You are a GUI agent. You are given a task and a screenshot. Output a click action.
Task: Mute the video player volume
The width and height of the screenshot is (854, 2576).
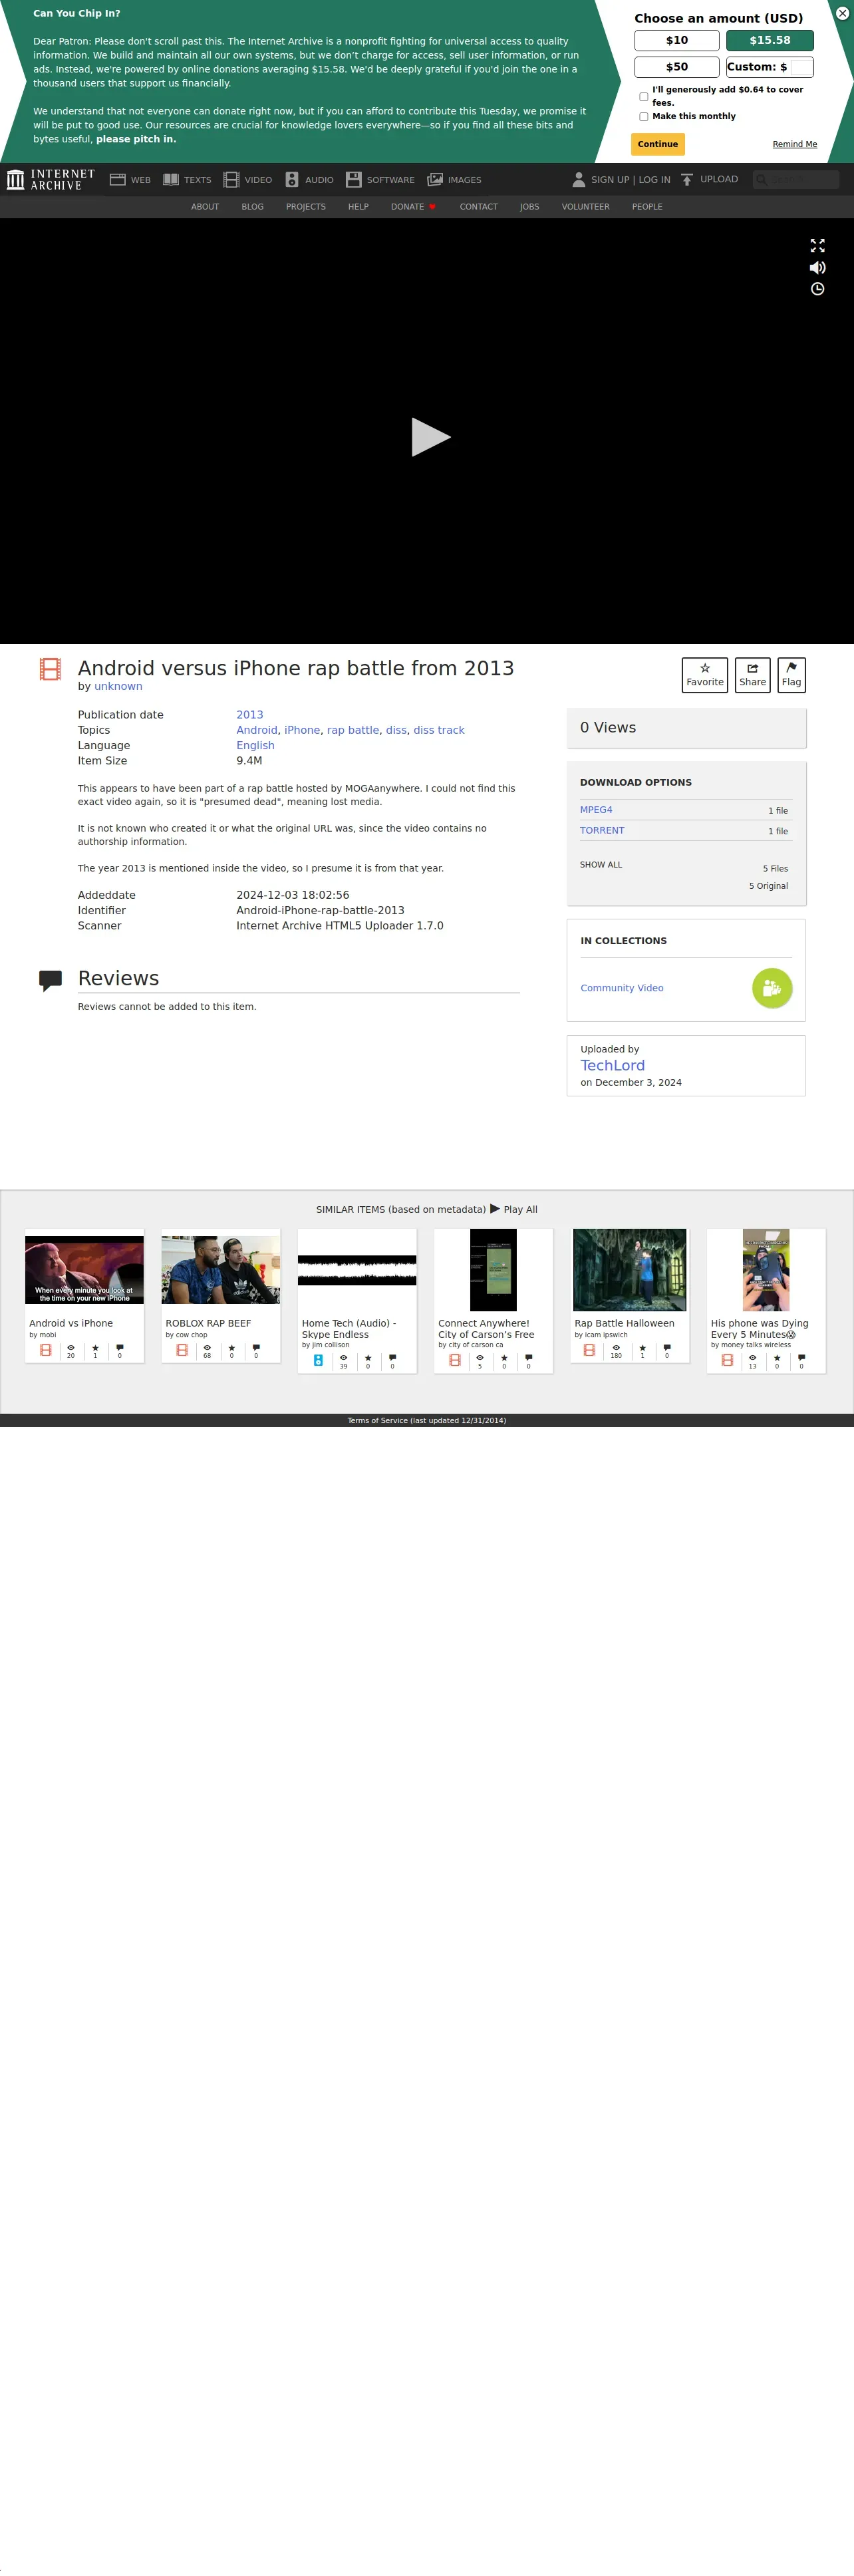[817, 267]
